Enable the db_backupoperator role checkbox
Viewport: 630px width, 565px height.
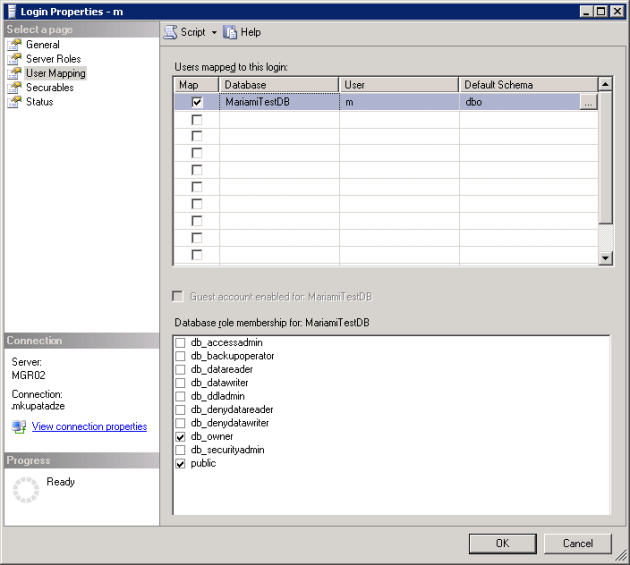[x=180, y=356]
